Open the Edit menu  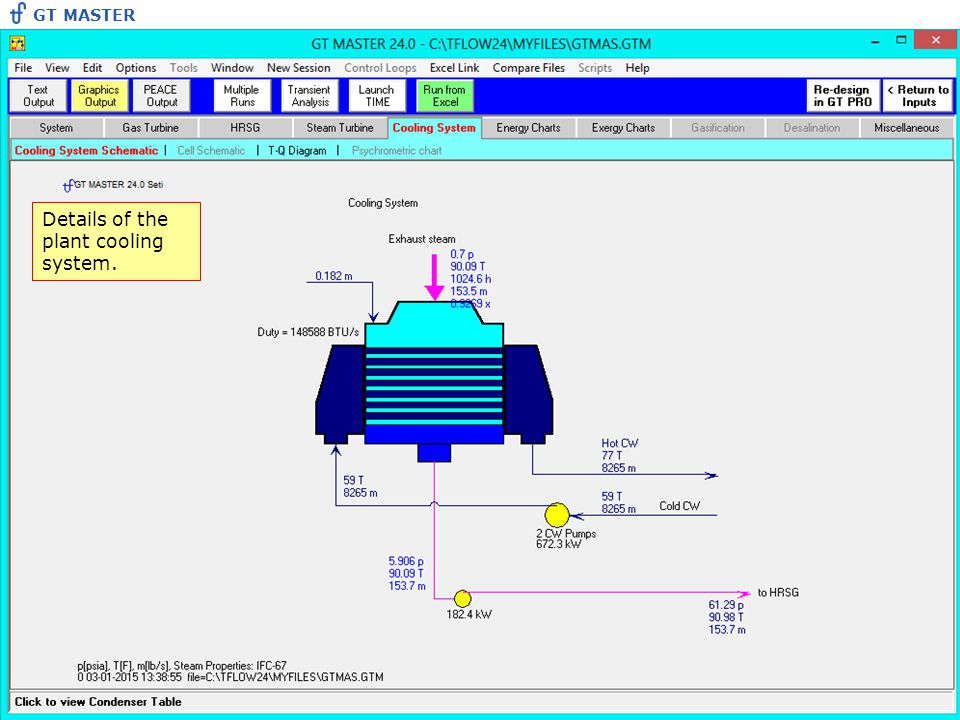[x=92, y=68]
